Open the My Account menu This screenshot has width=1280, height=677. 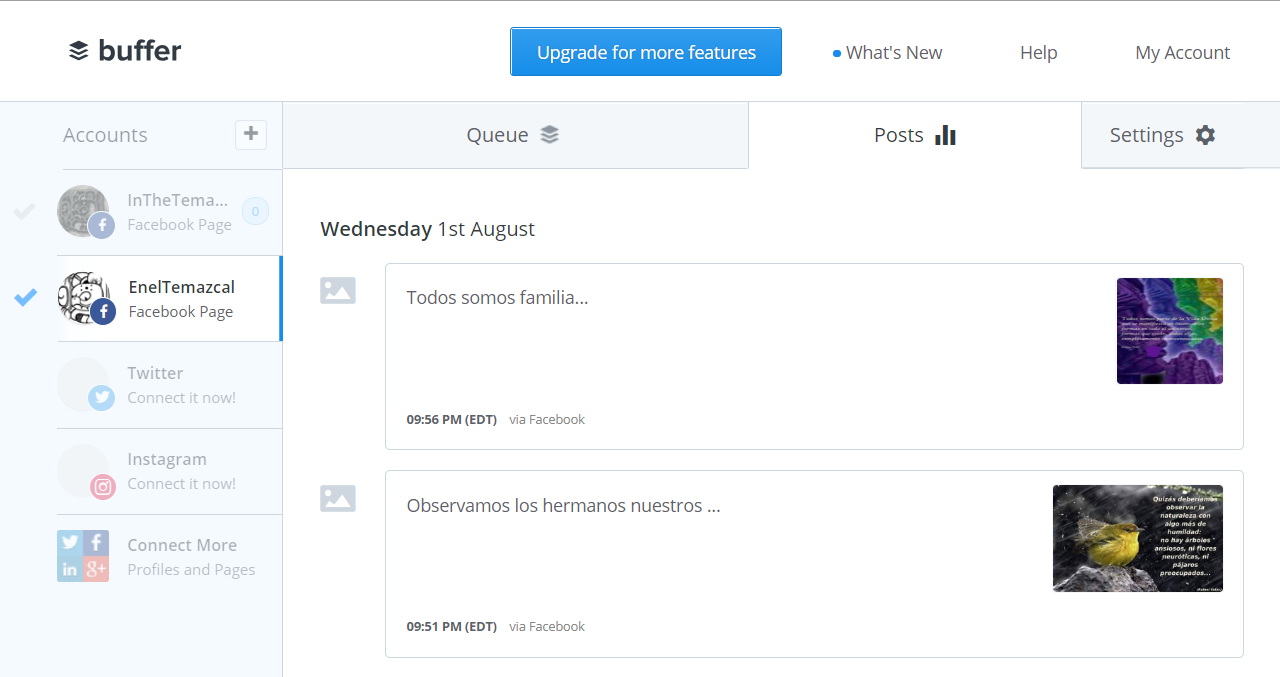[x=1183, y=53]
